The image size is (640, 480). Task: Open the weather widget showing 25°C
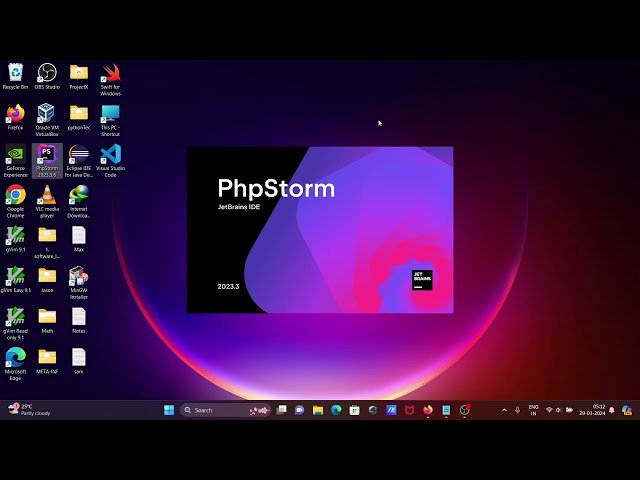click(29, 409)
